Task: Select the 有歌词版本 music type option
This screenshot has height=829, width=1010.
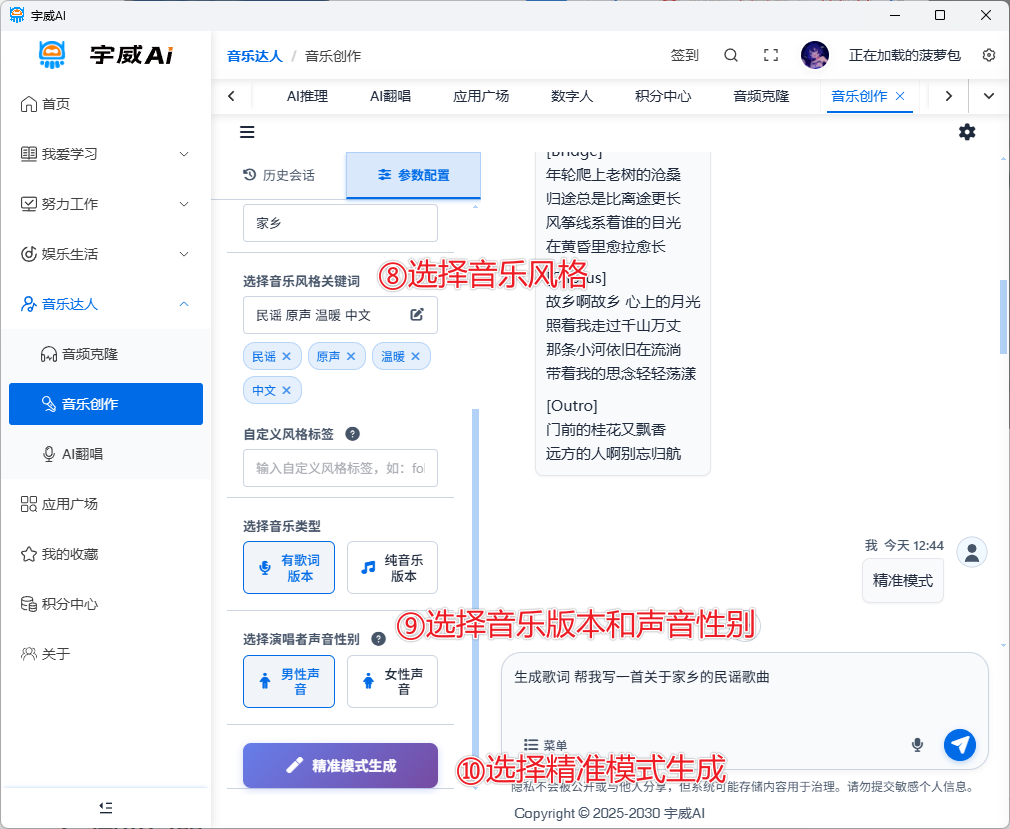Action: 289,568
